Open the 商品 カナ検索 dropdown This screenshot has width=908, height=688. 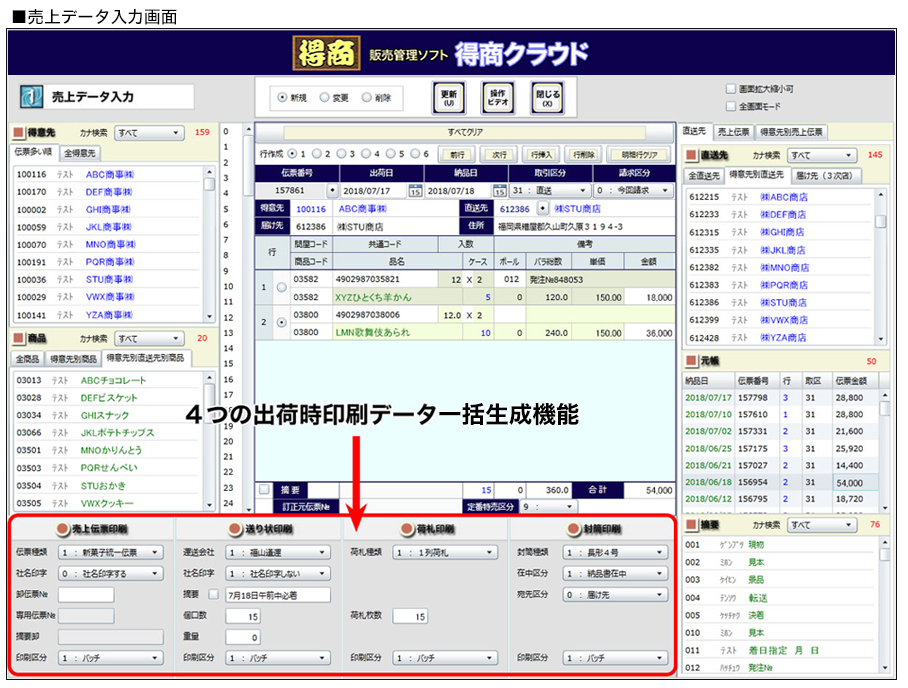pos(149,338)
